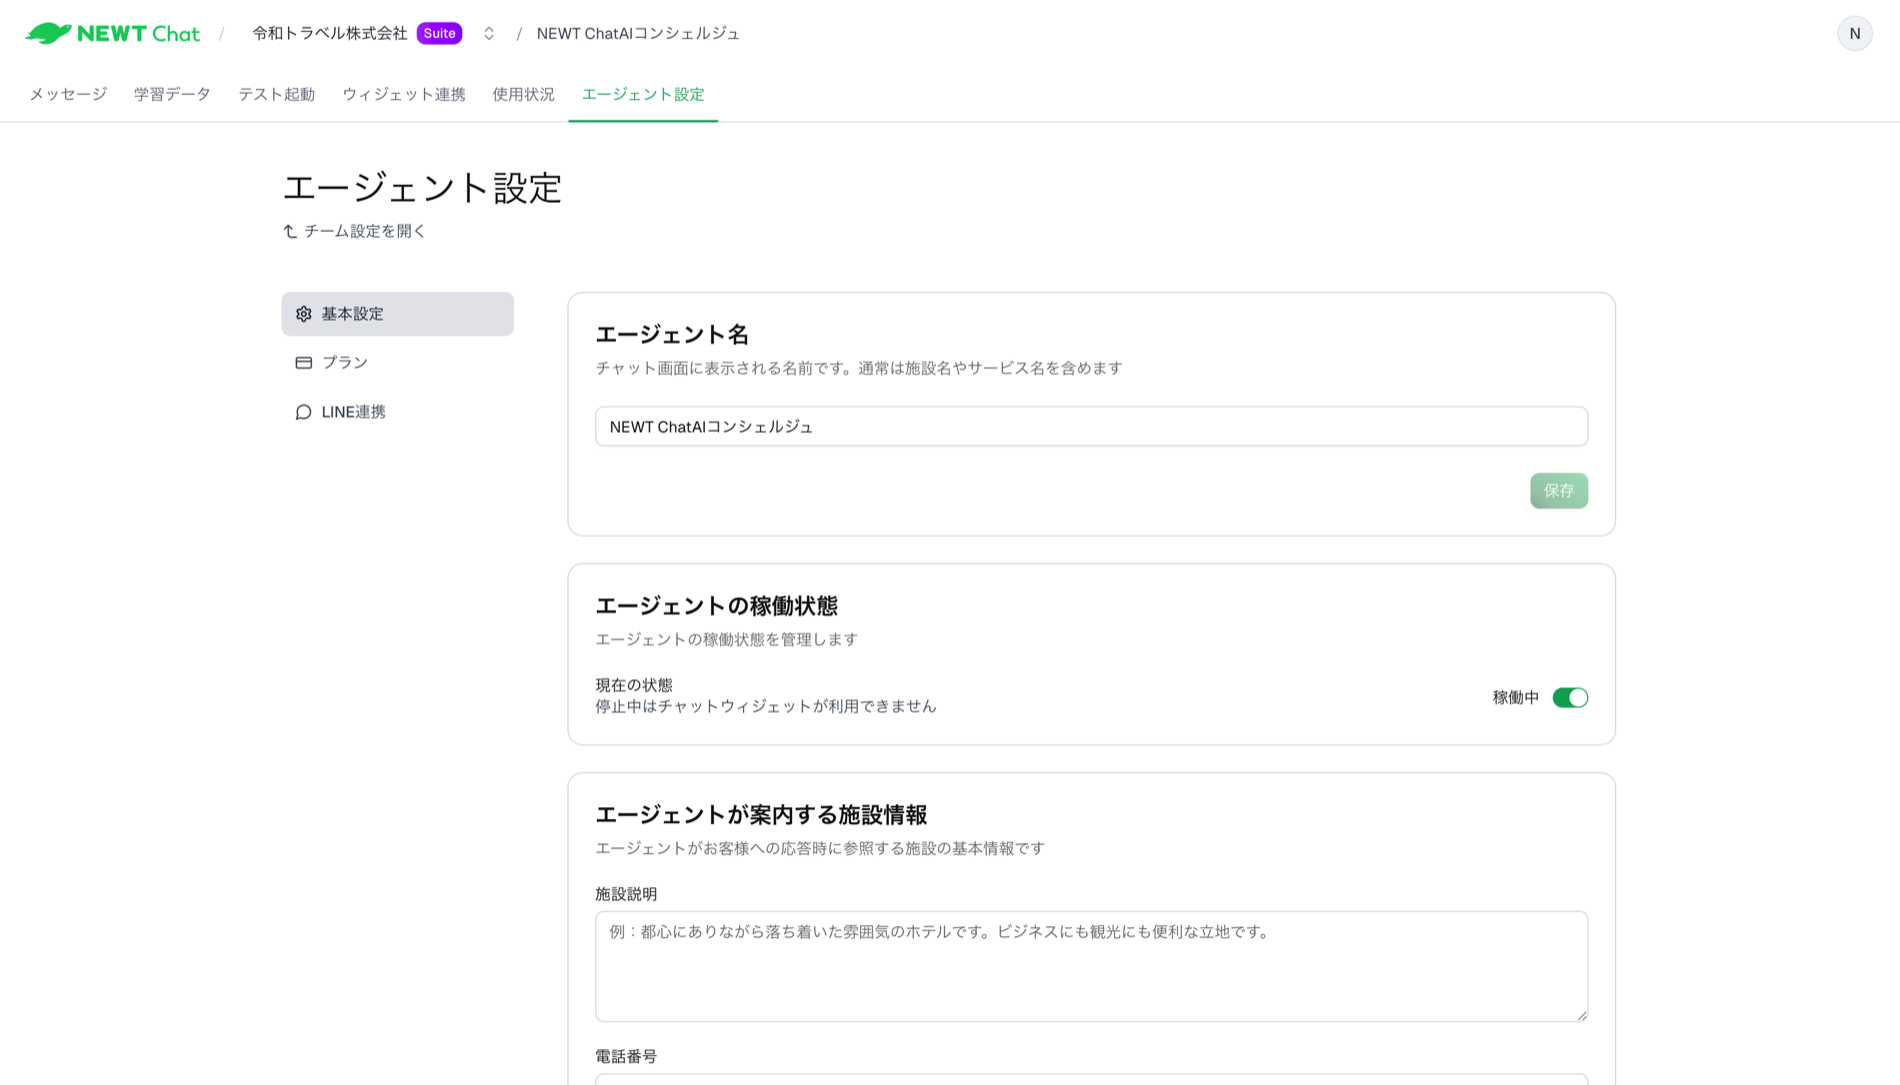Open the N user avatar in top right

click(x=1855, y=32)
